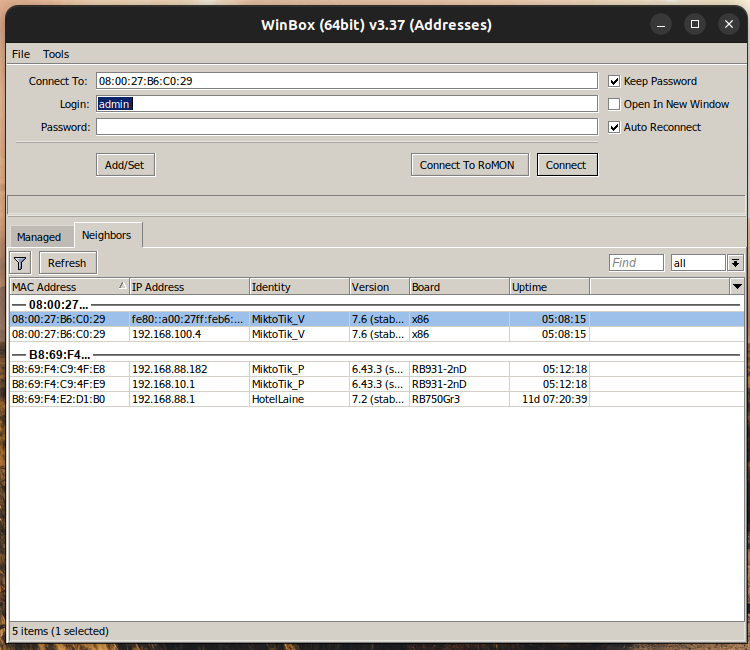The width and height of the screenshot is (750, 650).
Task: Click the 'all' filter combo field
Action: click(698, 263)
